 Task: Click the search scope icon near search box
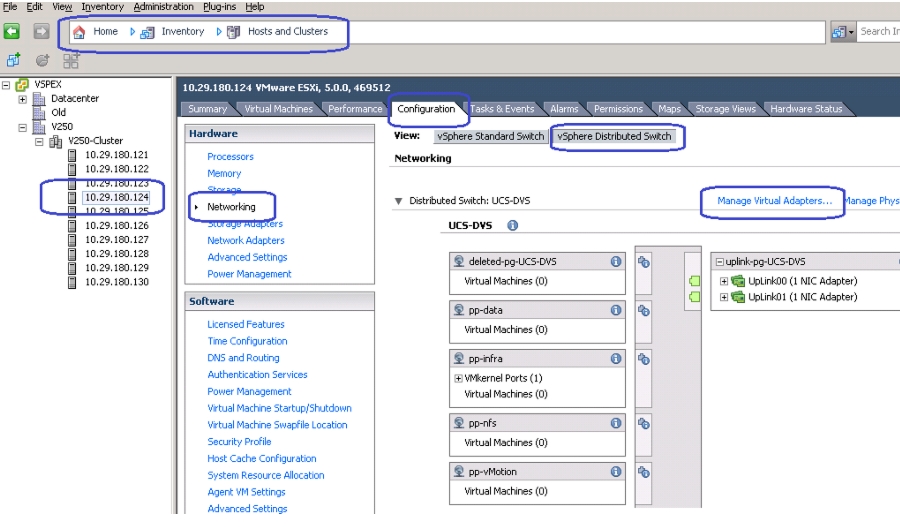pyautogui.click(x=842, y=32)
